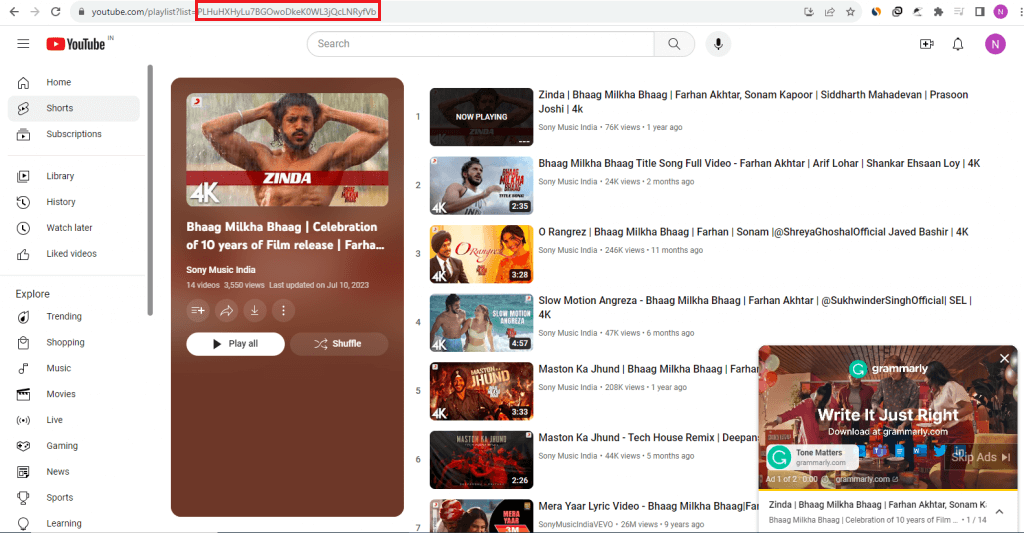Open Gaming under Explore

coord(74,445)
